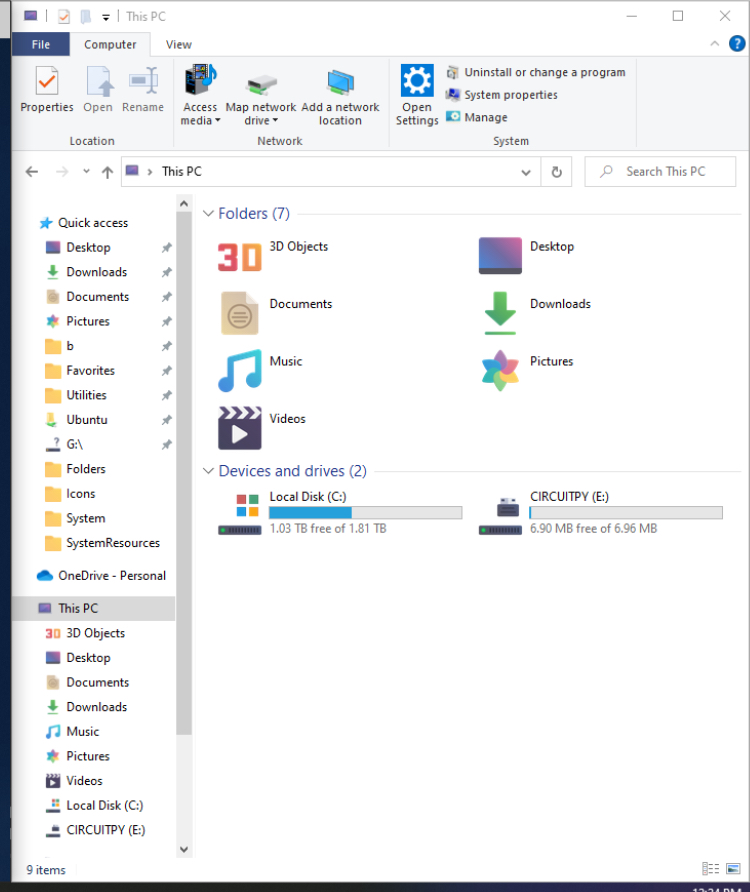Open the Music folder icon
This screenshot has height=892, width=750.
click(x=240, y=371)
